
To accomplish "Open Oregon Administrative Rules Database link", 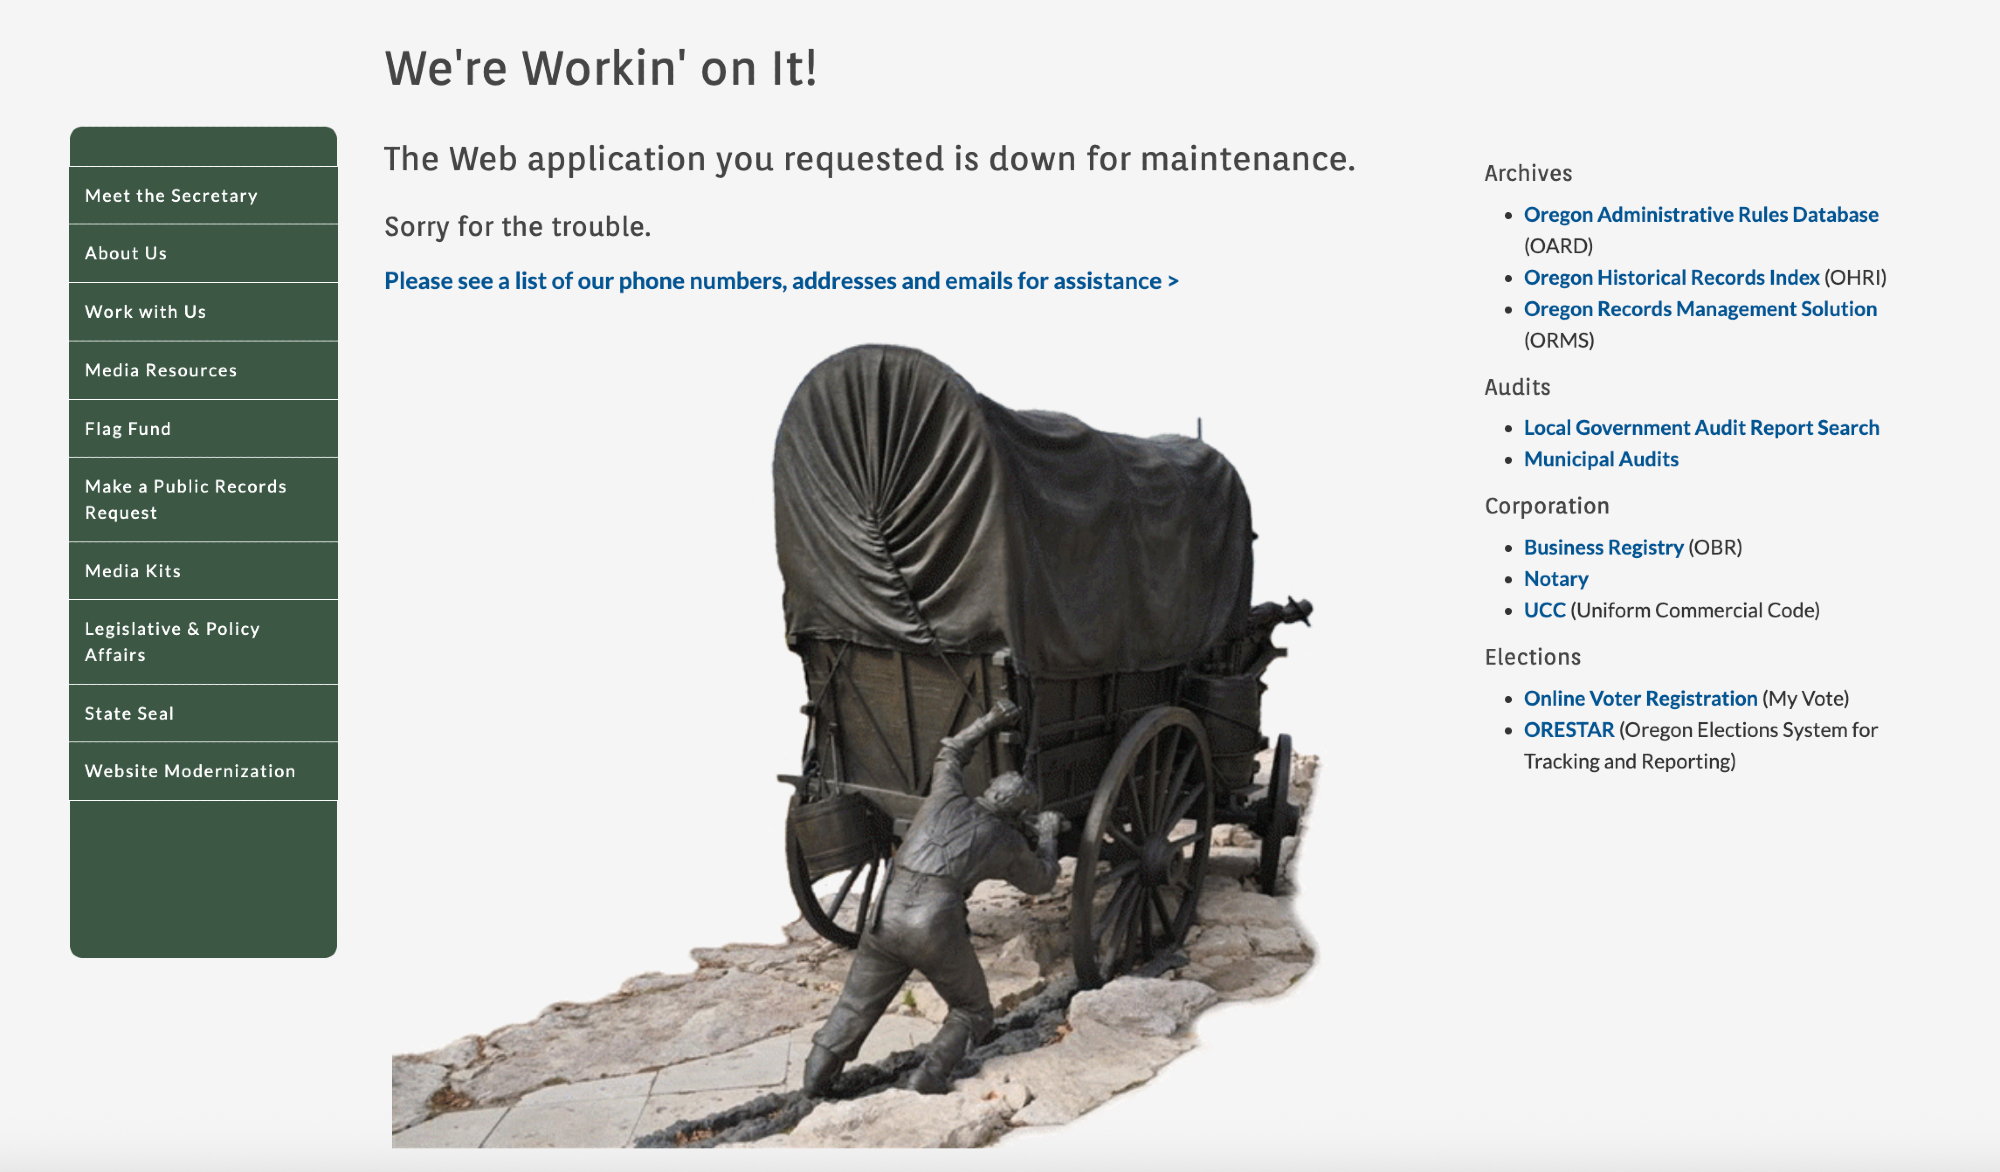I will [1700, 215].
